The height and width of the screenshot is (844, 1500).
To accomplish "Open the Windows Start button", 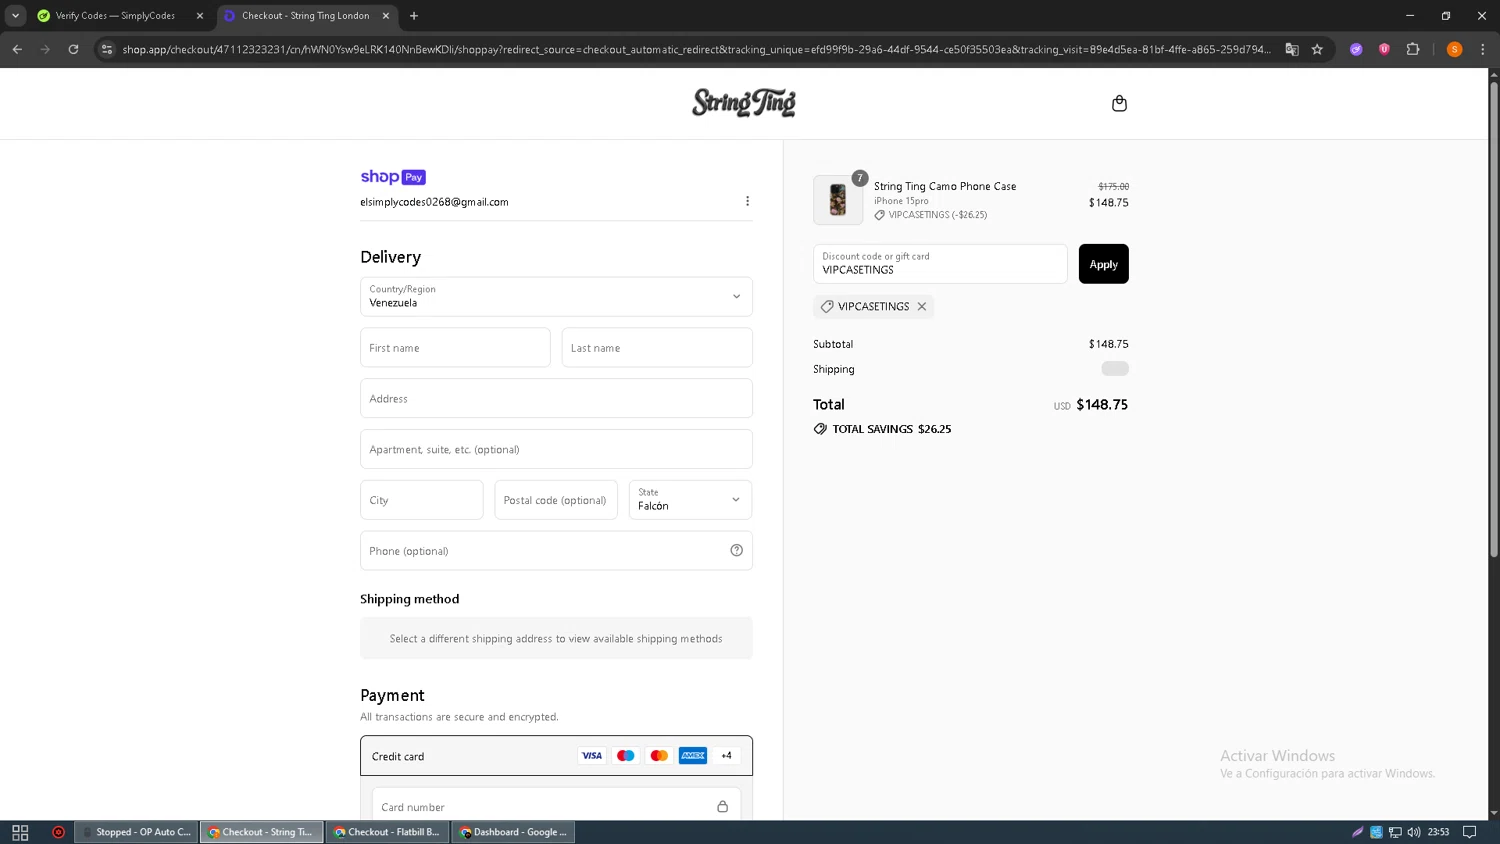I will click(20, 832).
